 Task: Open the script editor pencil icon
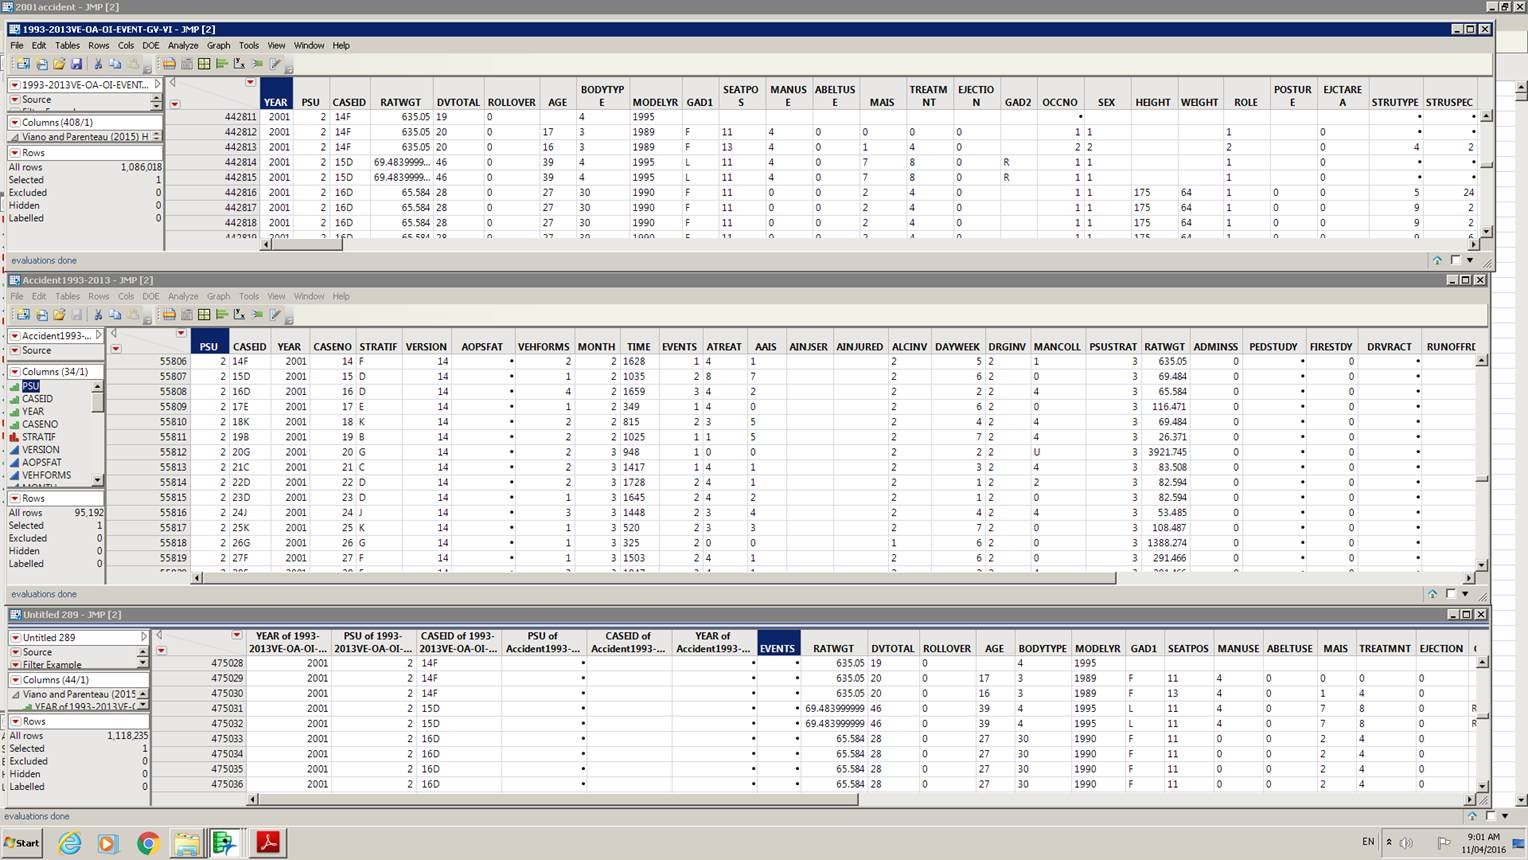point(274,64)
